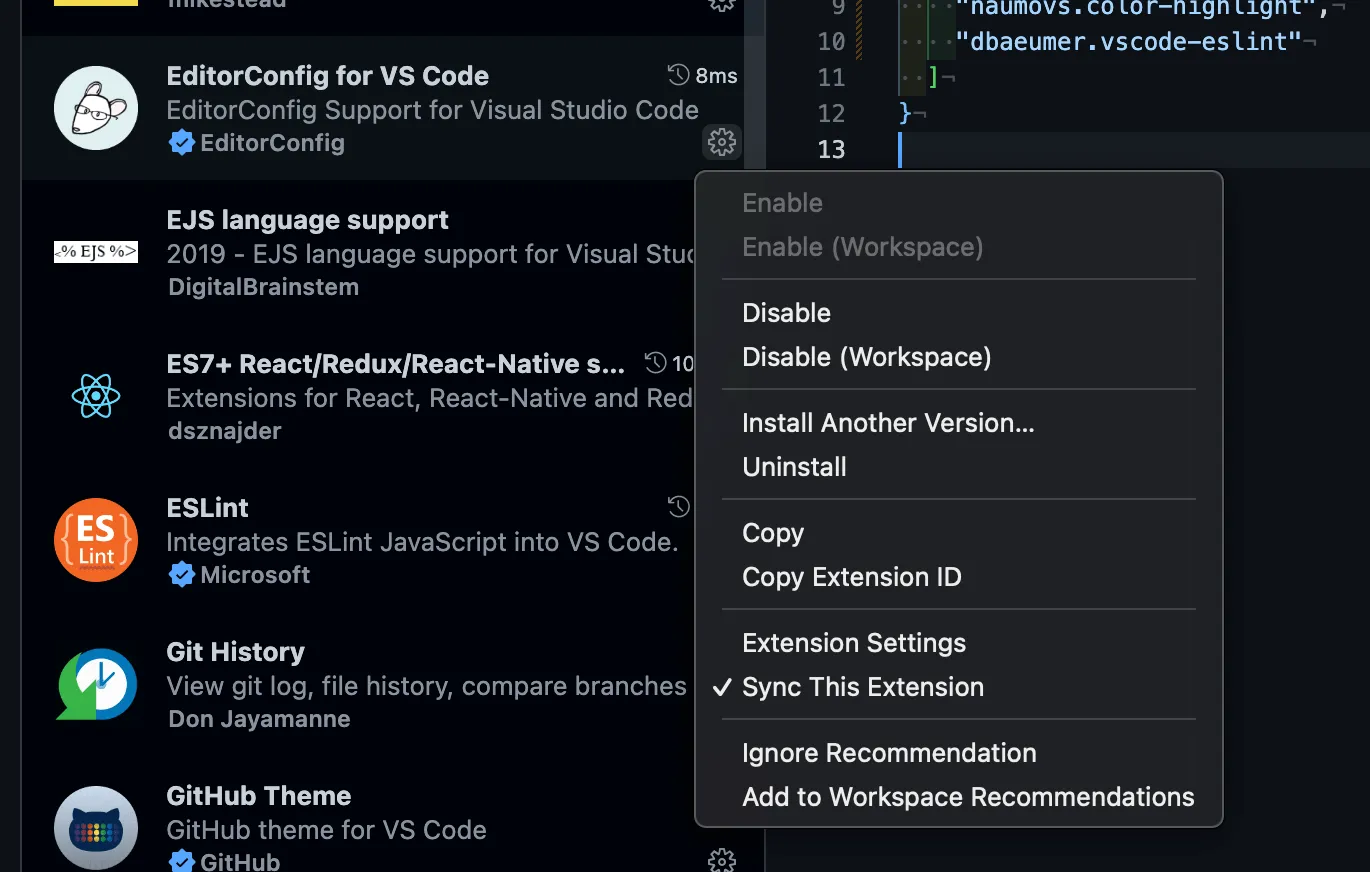1370x872 pixels.
Task: Select Ignore Recommendation
Action: 888,752
